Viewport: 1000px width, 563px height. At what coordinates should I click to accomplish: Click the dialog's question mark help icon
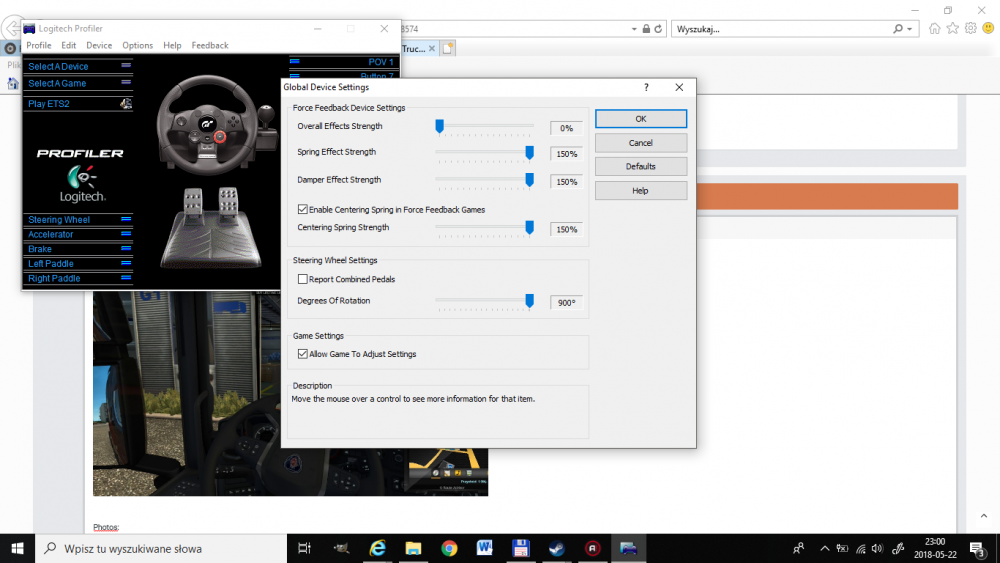(646, 87)
